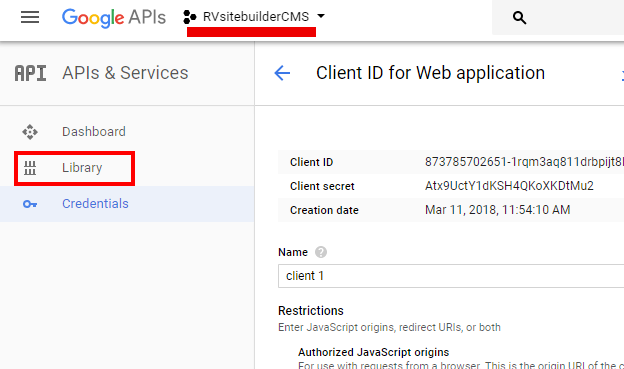Image resolution: width=624 pixels, height=369 pixels.
Task: Click the Name field containing client 1
Action: 451,276
